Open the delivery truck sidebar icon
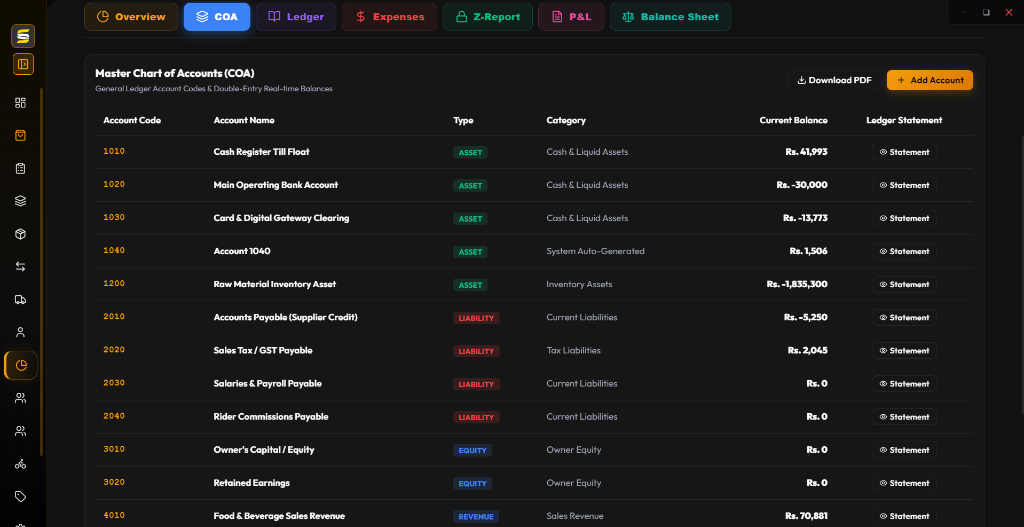 click(20, 300)
